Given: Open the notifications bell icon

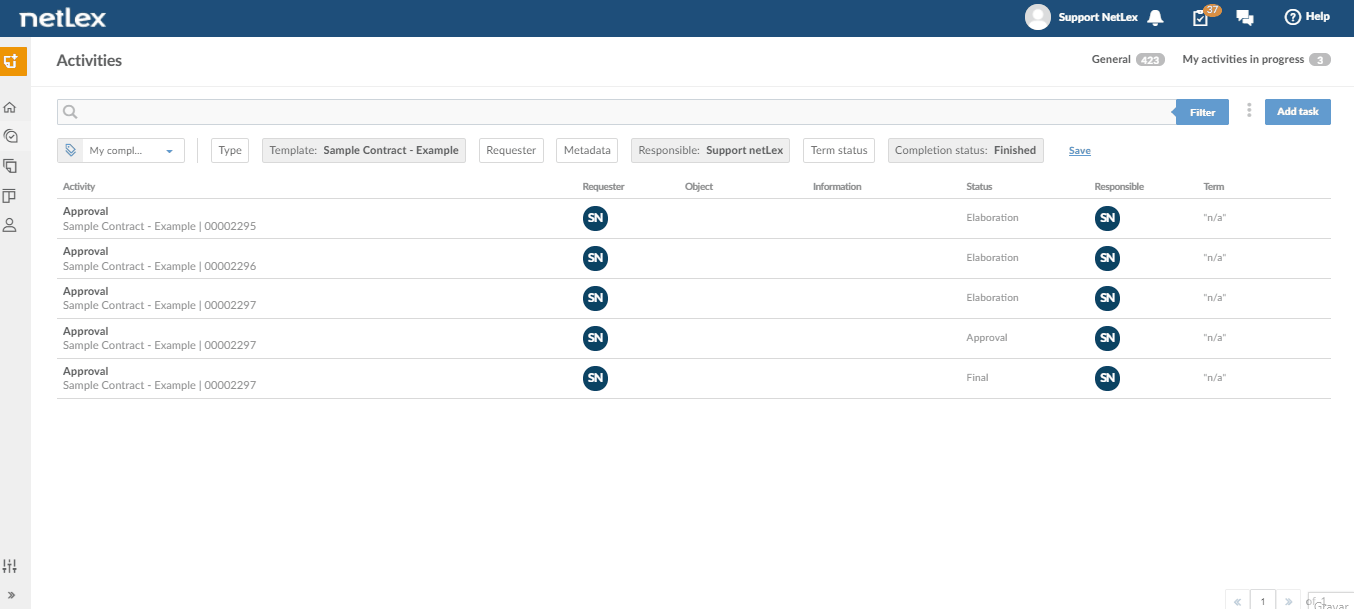Looking at the screenshot, I should [x=1156, y=17].
